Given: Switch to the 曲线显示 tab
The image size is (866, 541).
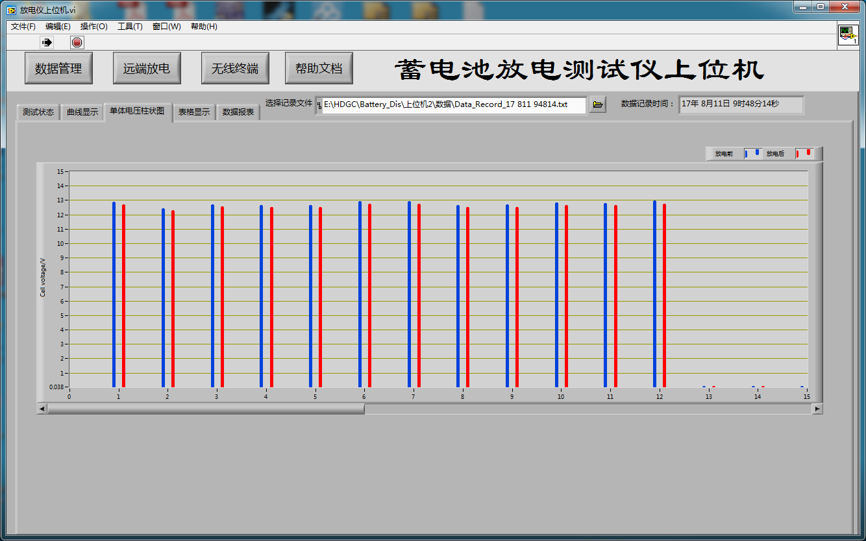Looking at the screenshot, I should pyautogui.click(x=83, y=113).
